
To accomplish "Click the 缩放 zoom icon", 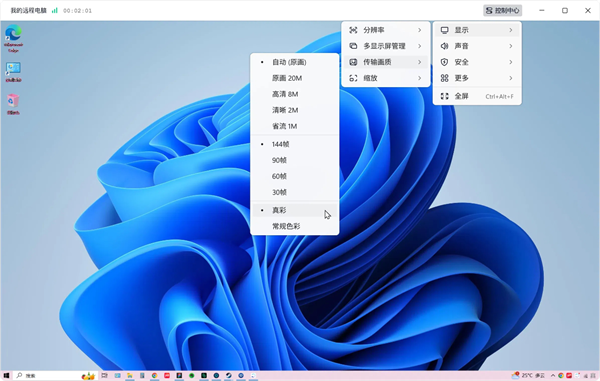I will pos(353,78).
